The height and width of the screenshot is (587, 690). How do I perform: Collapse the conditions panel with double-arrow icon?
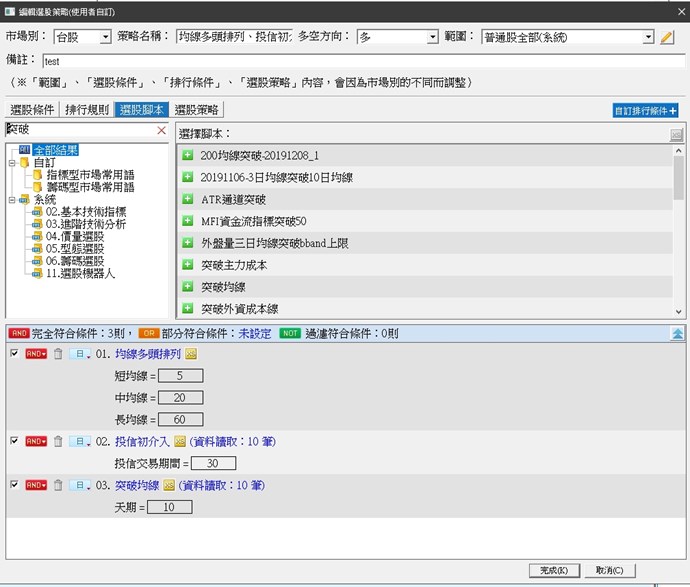pos(677,333)
